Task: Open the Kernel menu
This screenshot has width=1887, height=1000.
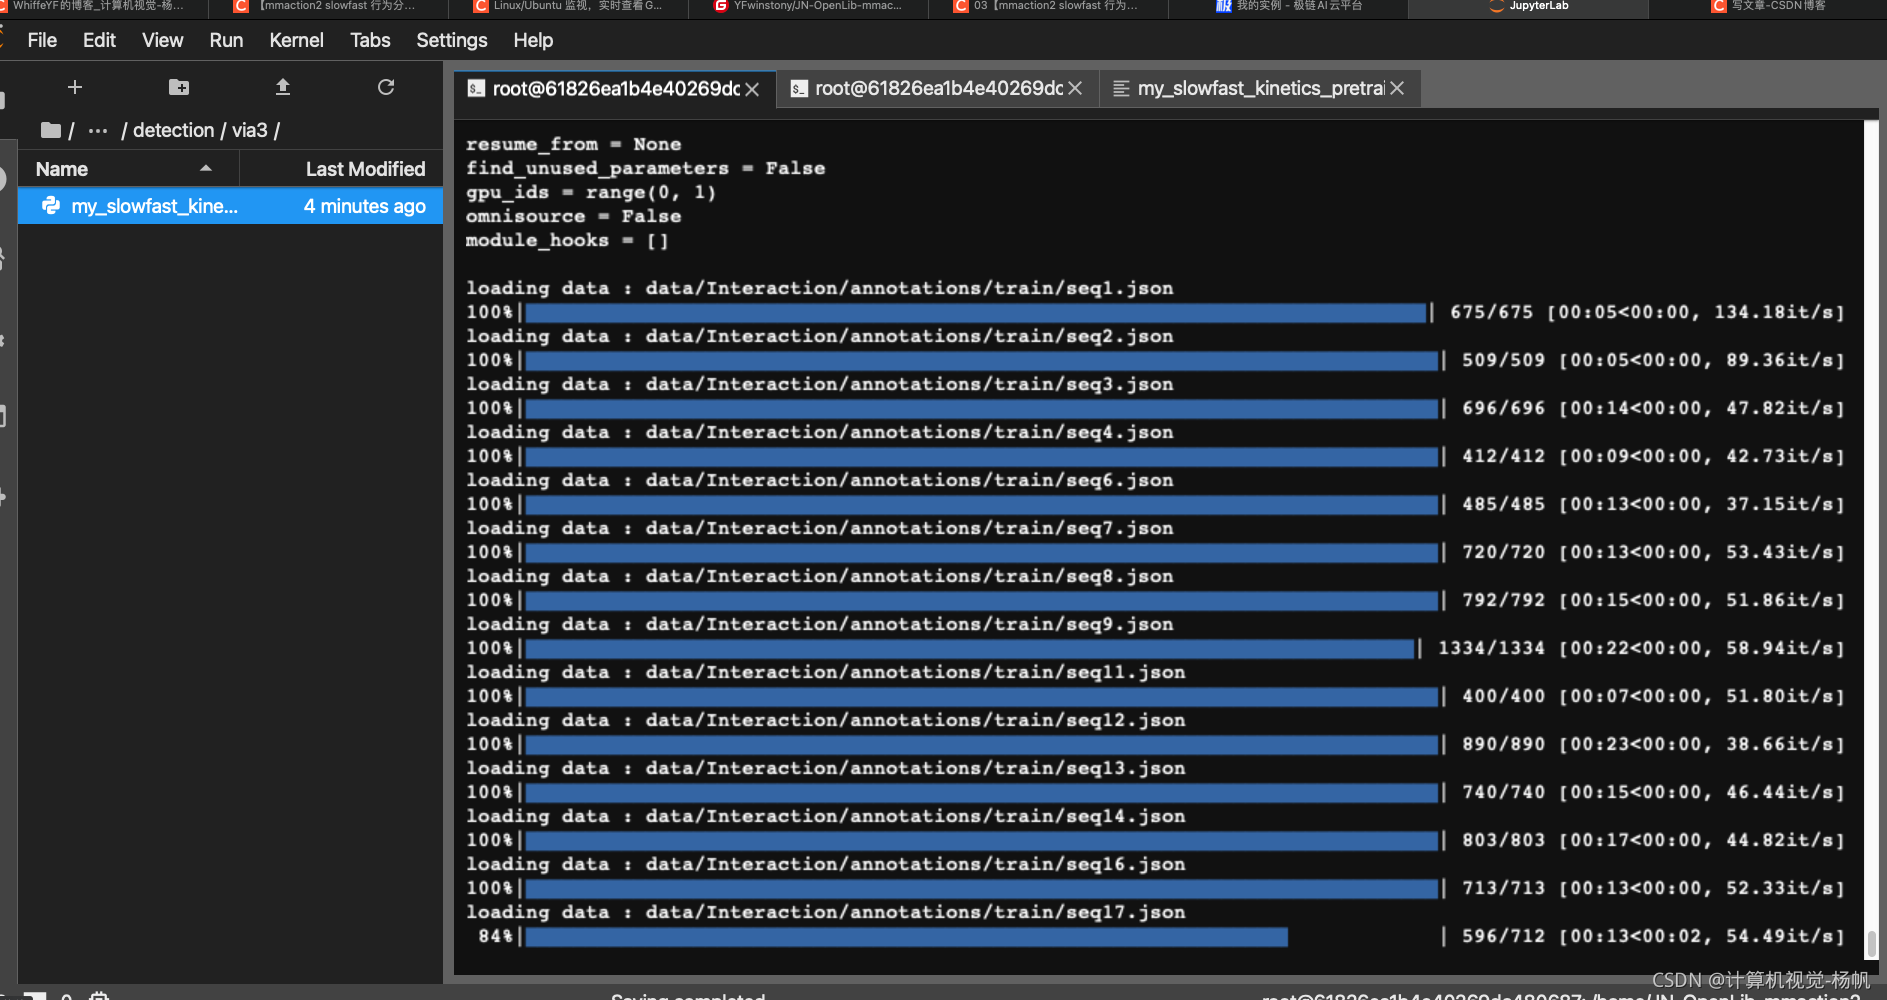Action: point(296,40)
